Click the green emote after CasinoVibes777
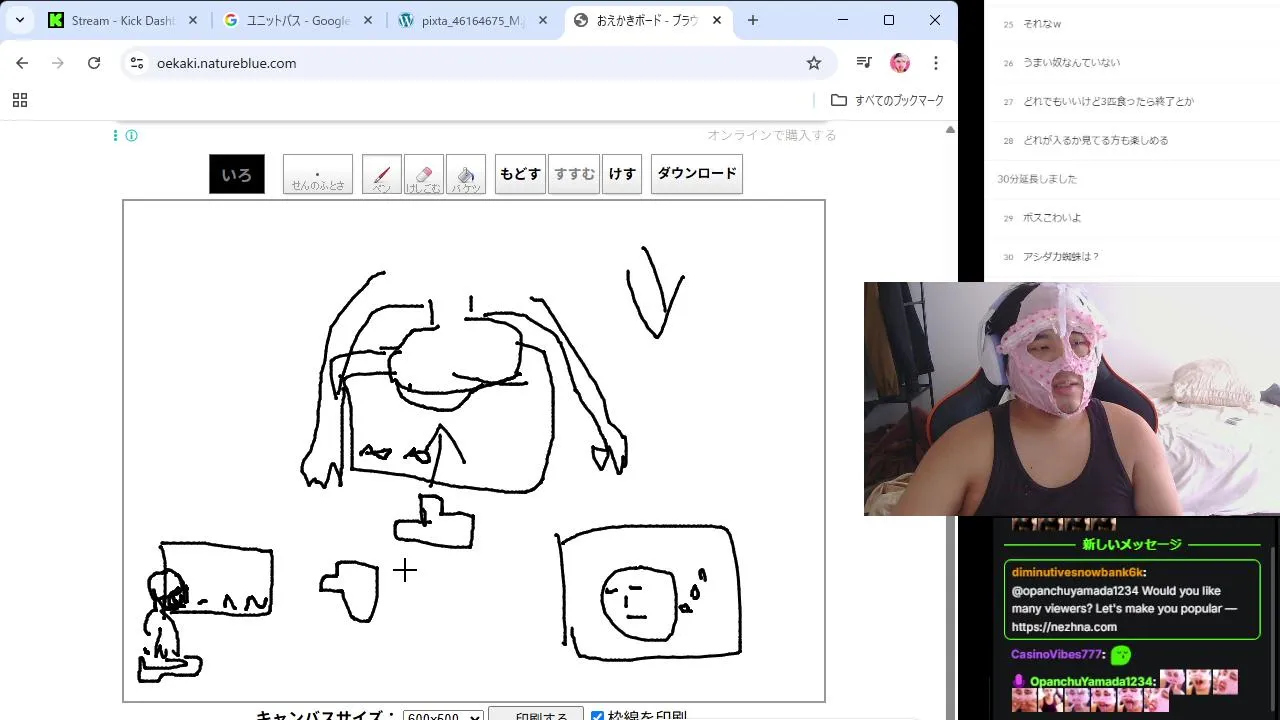This screenshot has height=720, width=1280. pos(1120,655)
